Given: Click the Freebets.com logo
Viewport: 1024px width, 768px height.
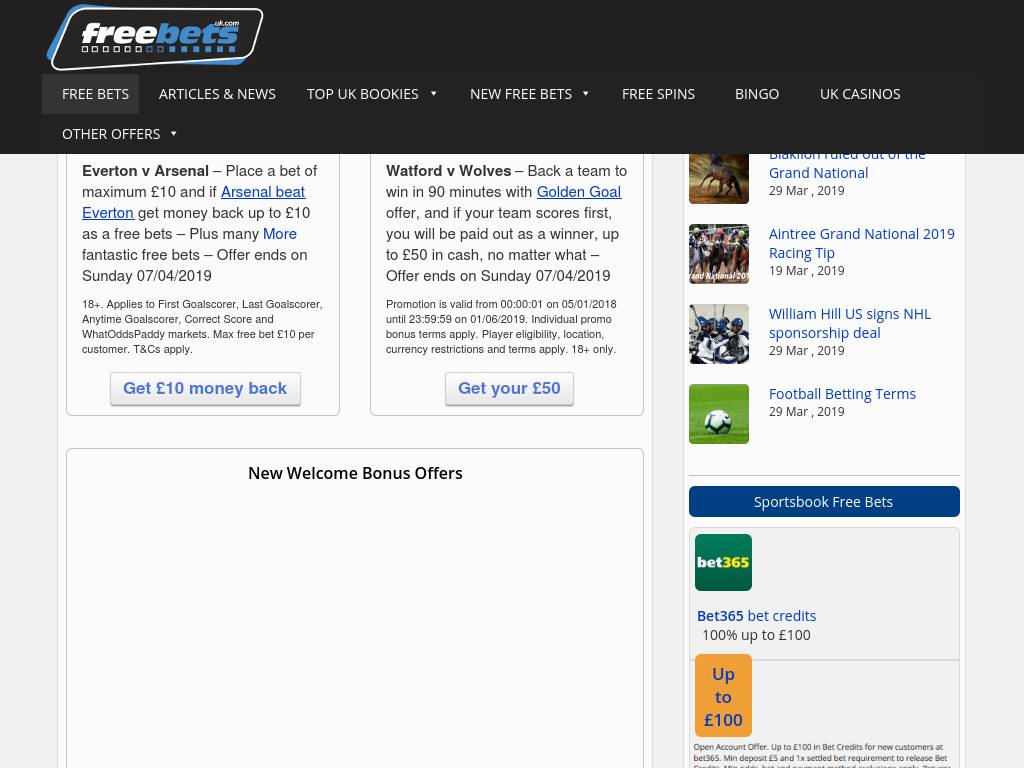Looking at the screenshot, I should pos(155,38).
